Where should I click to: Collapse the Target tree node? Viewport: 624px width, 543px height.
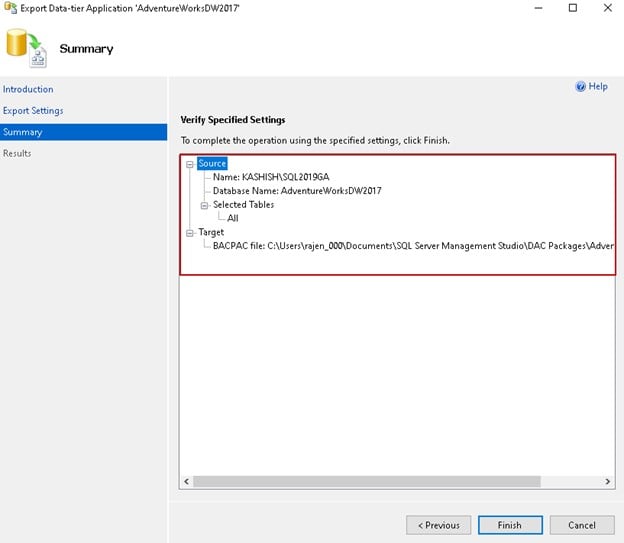(189, 232)
